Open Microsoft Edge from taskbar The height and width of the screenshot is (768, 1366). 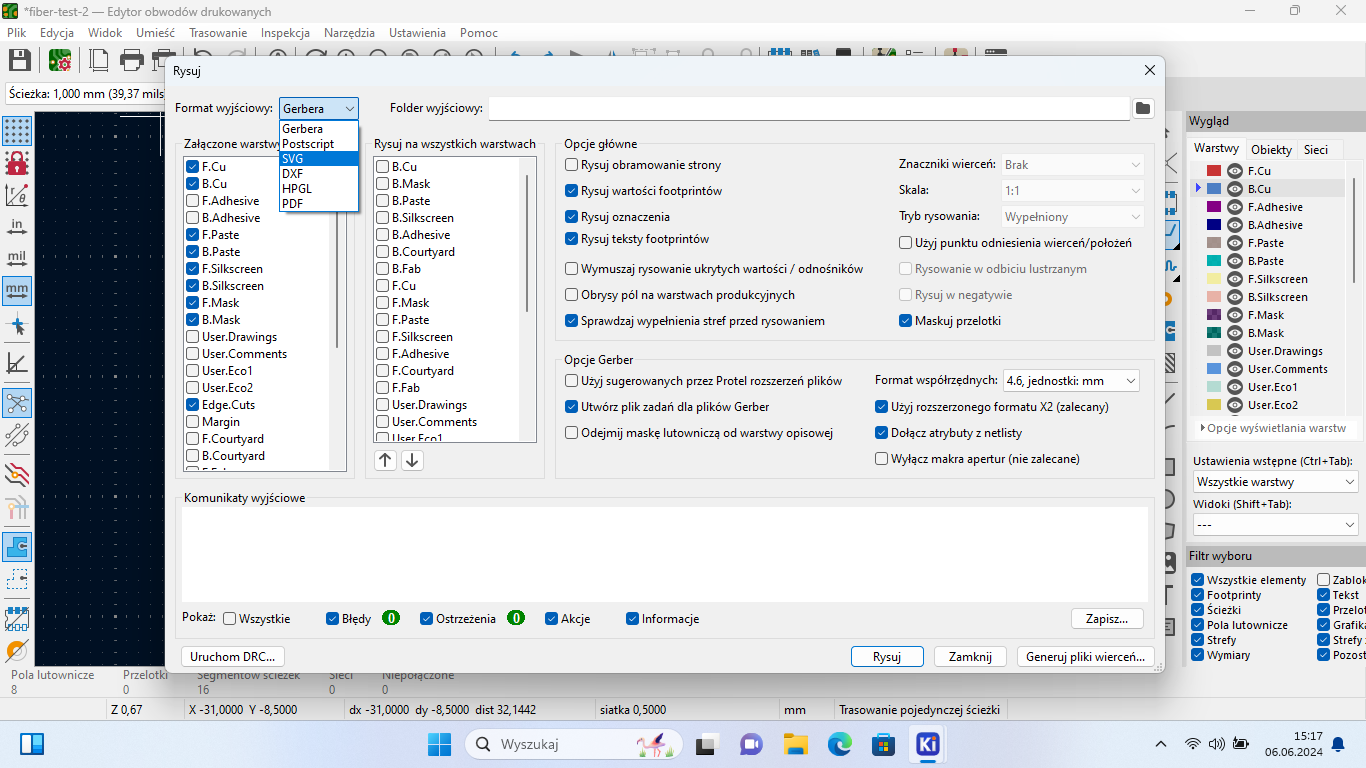pos(839,744)
